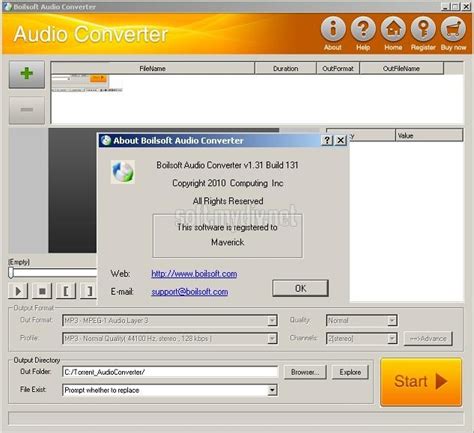Click the Browser... button
Image resolution: width=474 pixels, height=433 pixels.
[x=305, y=372]
